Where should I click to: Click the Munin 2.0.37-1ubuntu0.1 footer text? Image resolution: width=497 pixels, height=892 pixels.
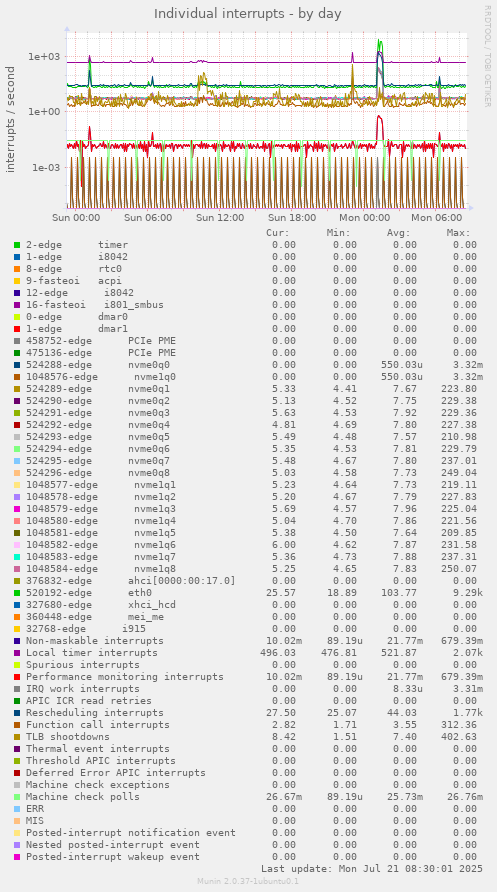[x=248, y=881]
